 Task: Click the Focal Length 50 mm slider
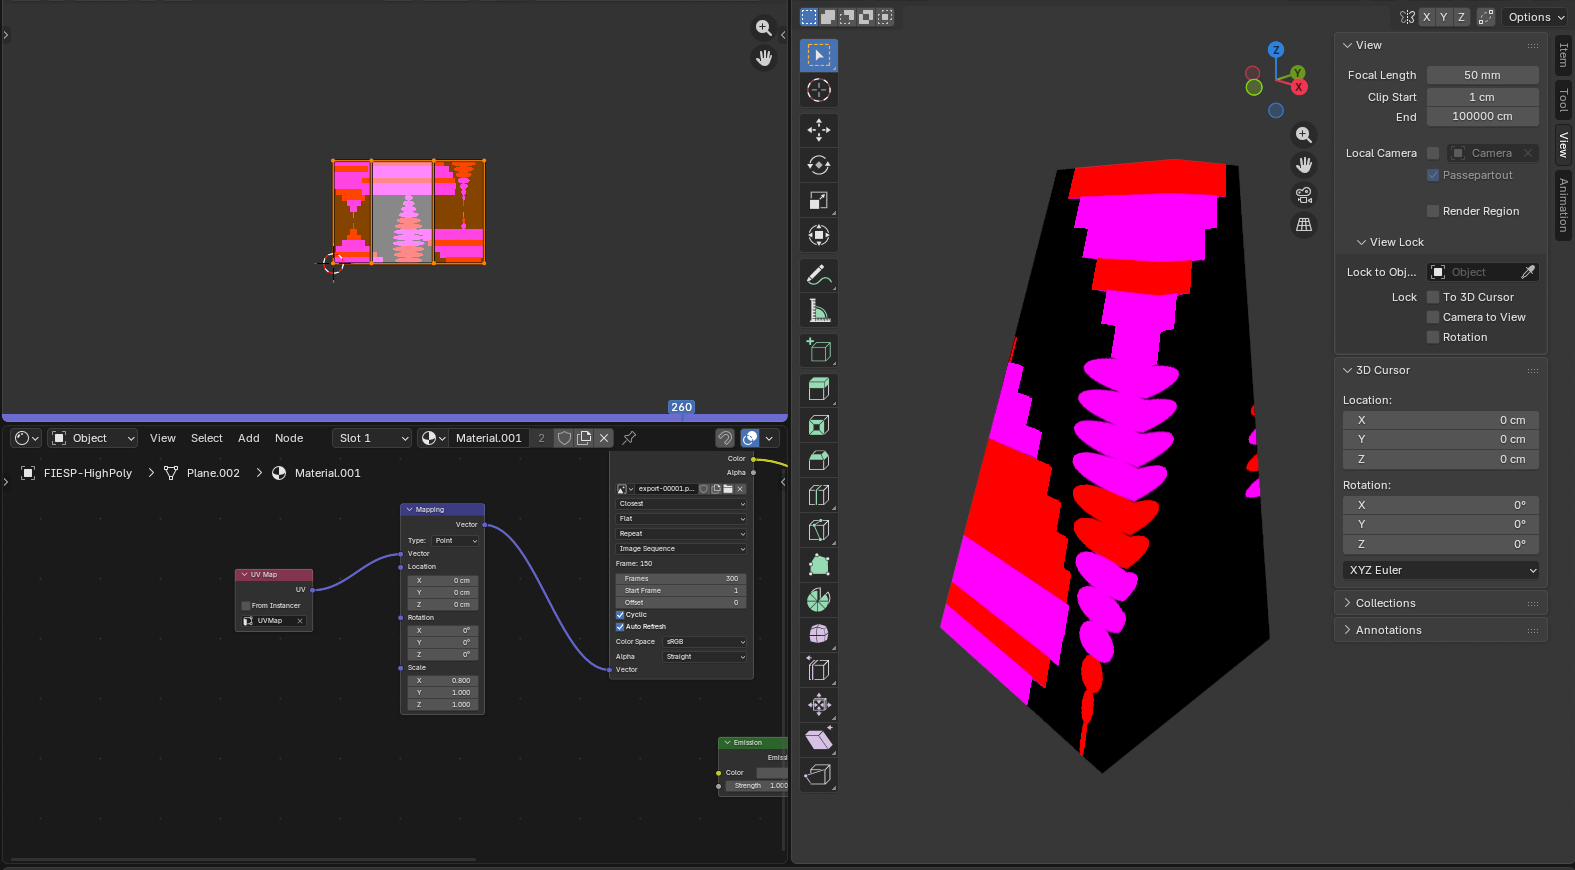coord(1482,75)
